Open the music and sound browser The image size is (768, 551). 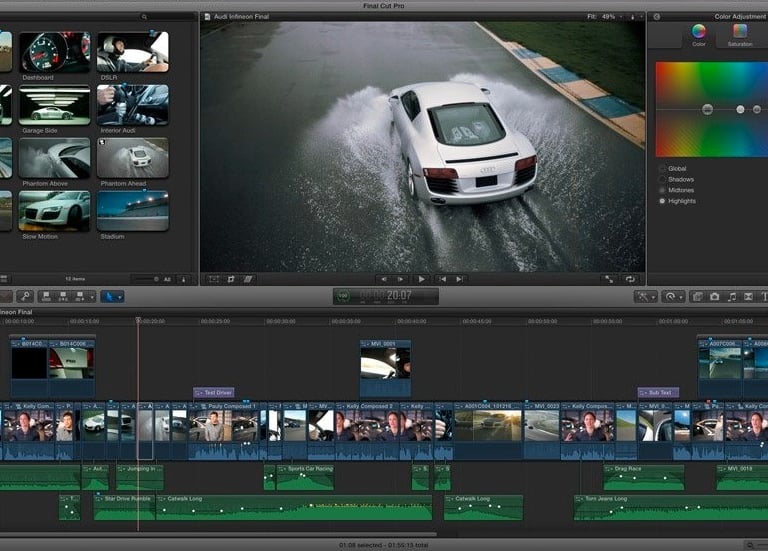coord(732,297)
